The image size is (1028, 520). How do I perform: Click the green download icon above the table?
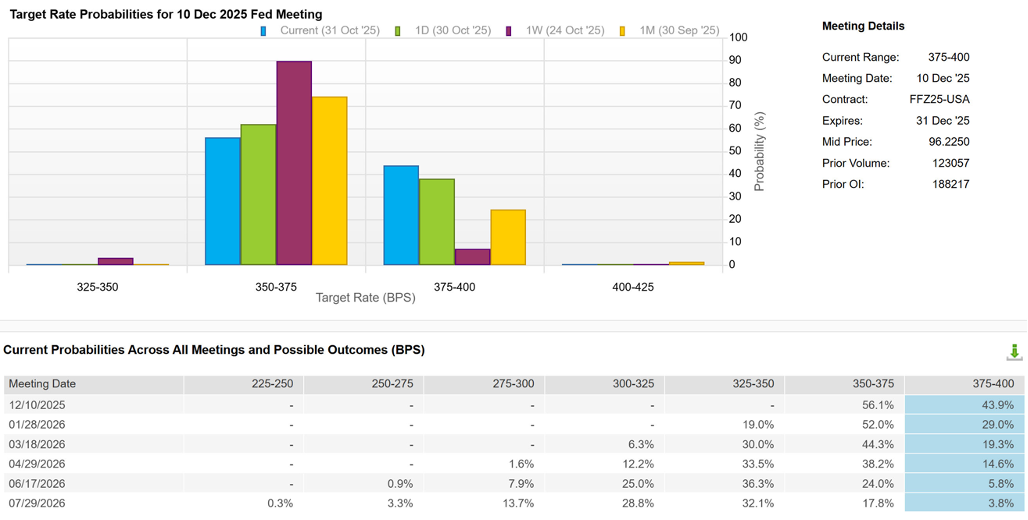point(1014,352)
